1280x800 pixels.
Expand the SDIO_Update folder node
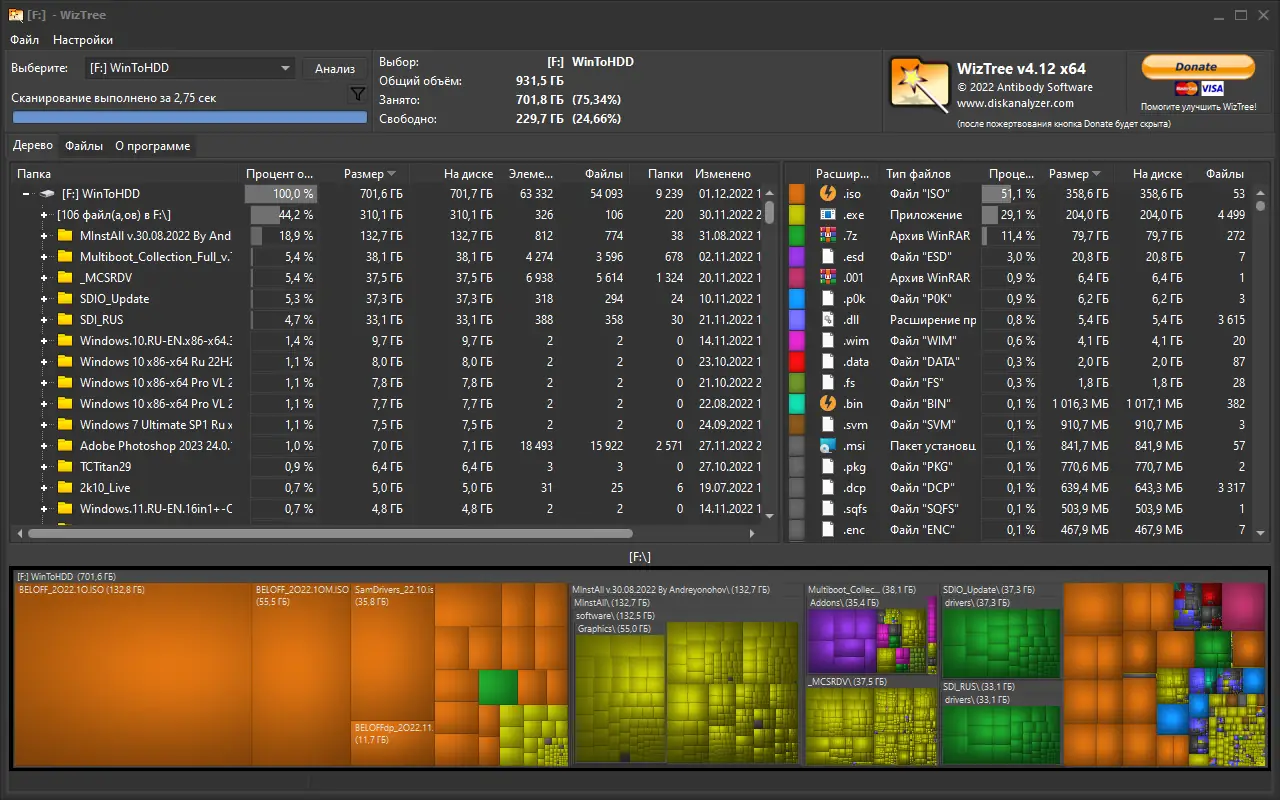pyautogui.click(x=44, y=299)
